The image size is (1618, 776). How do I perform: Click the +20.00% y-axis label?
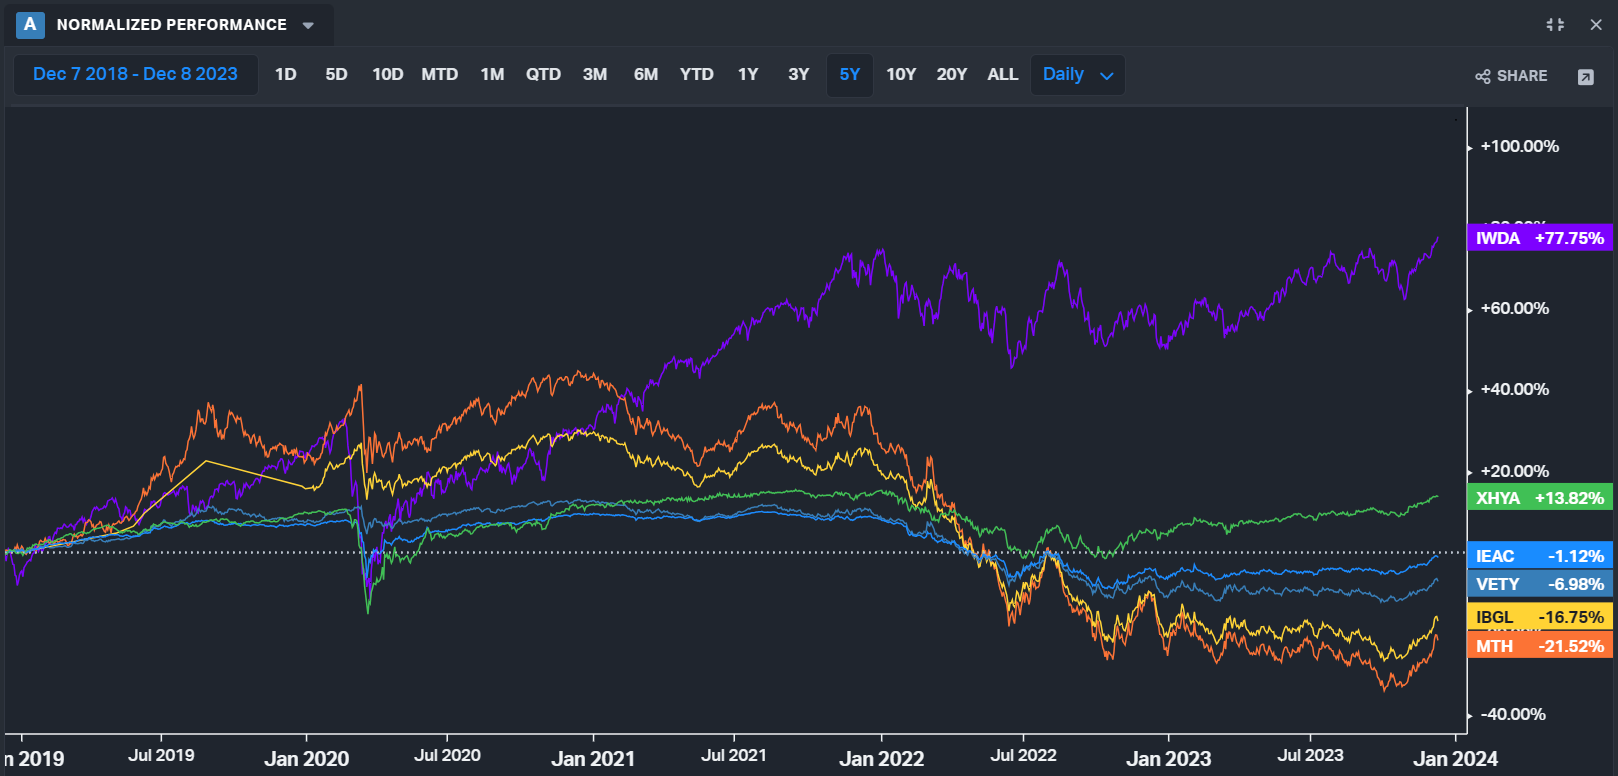click(x=1515, y=471)
